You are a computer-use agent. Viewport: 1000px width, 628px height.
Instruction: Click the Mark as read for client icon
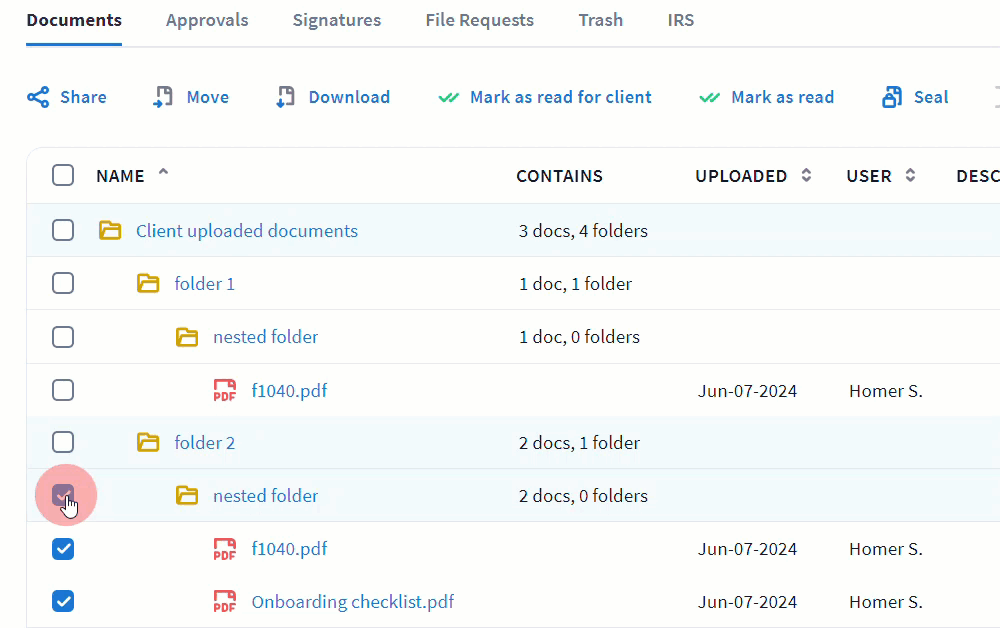(x=449, y=98)
